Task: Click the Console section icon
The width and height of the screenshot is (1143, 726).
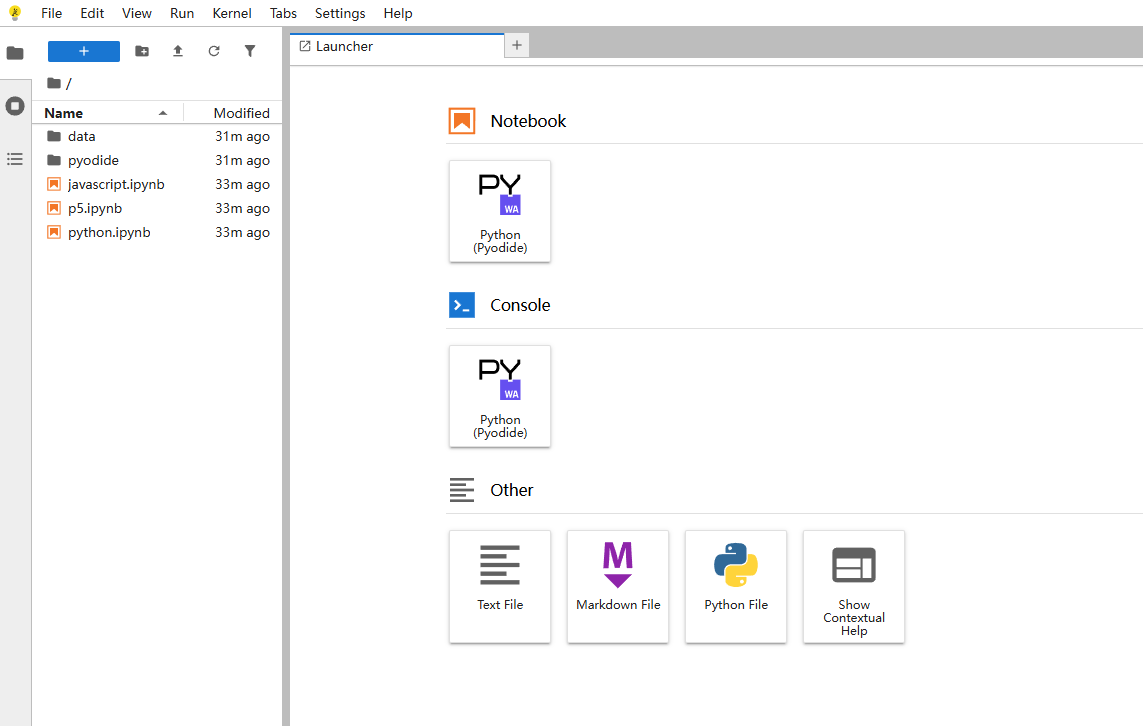Action: coord(462,305)
